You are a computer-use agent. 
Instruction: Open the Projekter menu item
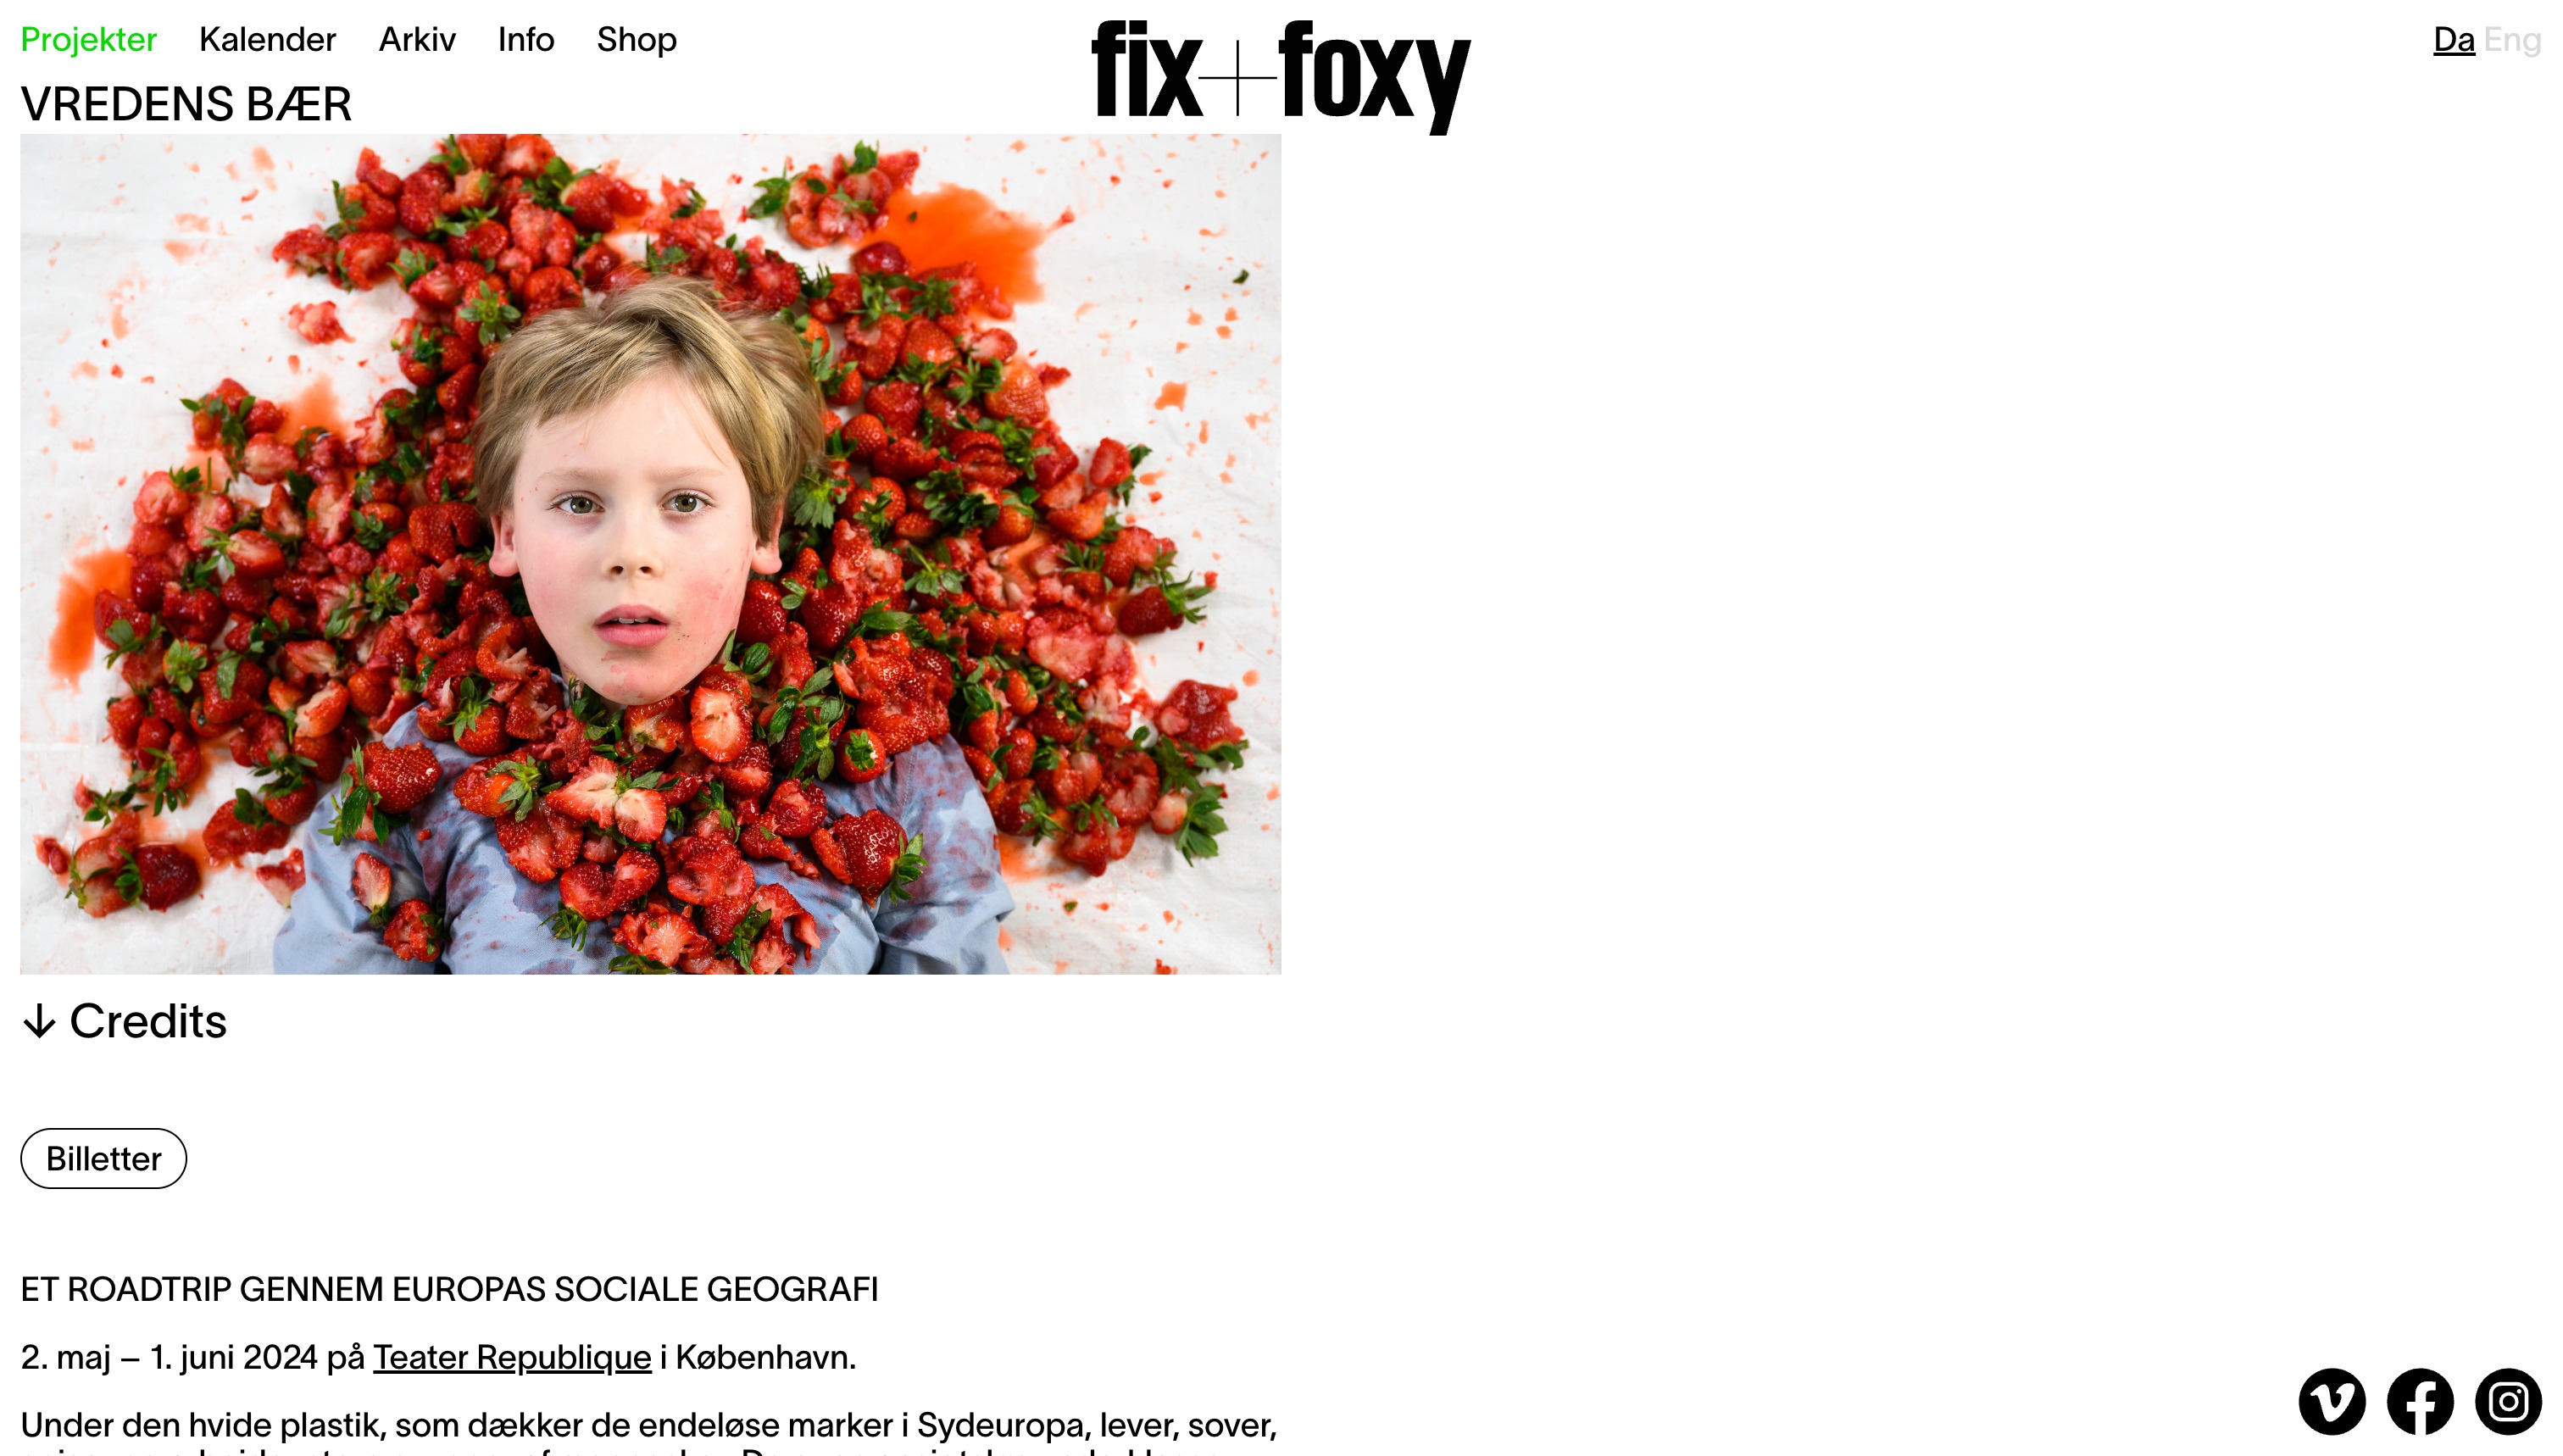coord(88,40)
